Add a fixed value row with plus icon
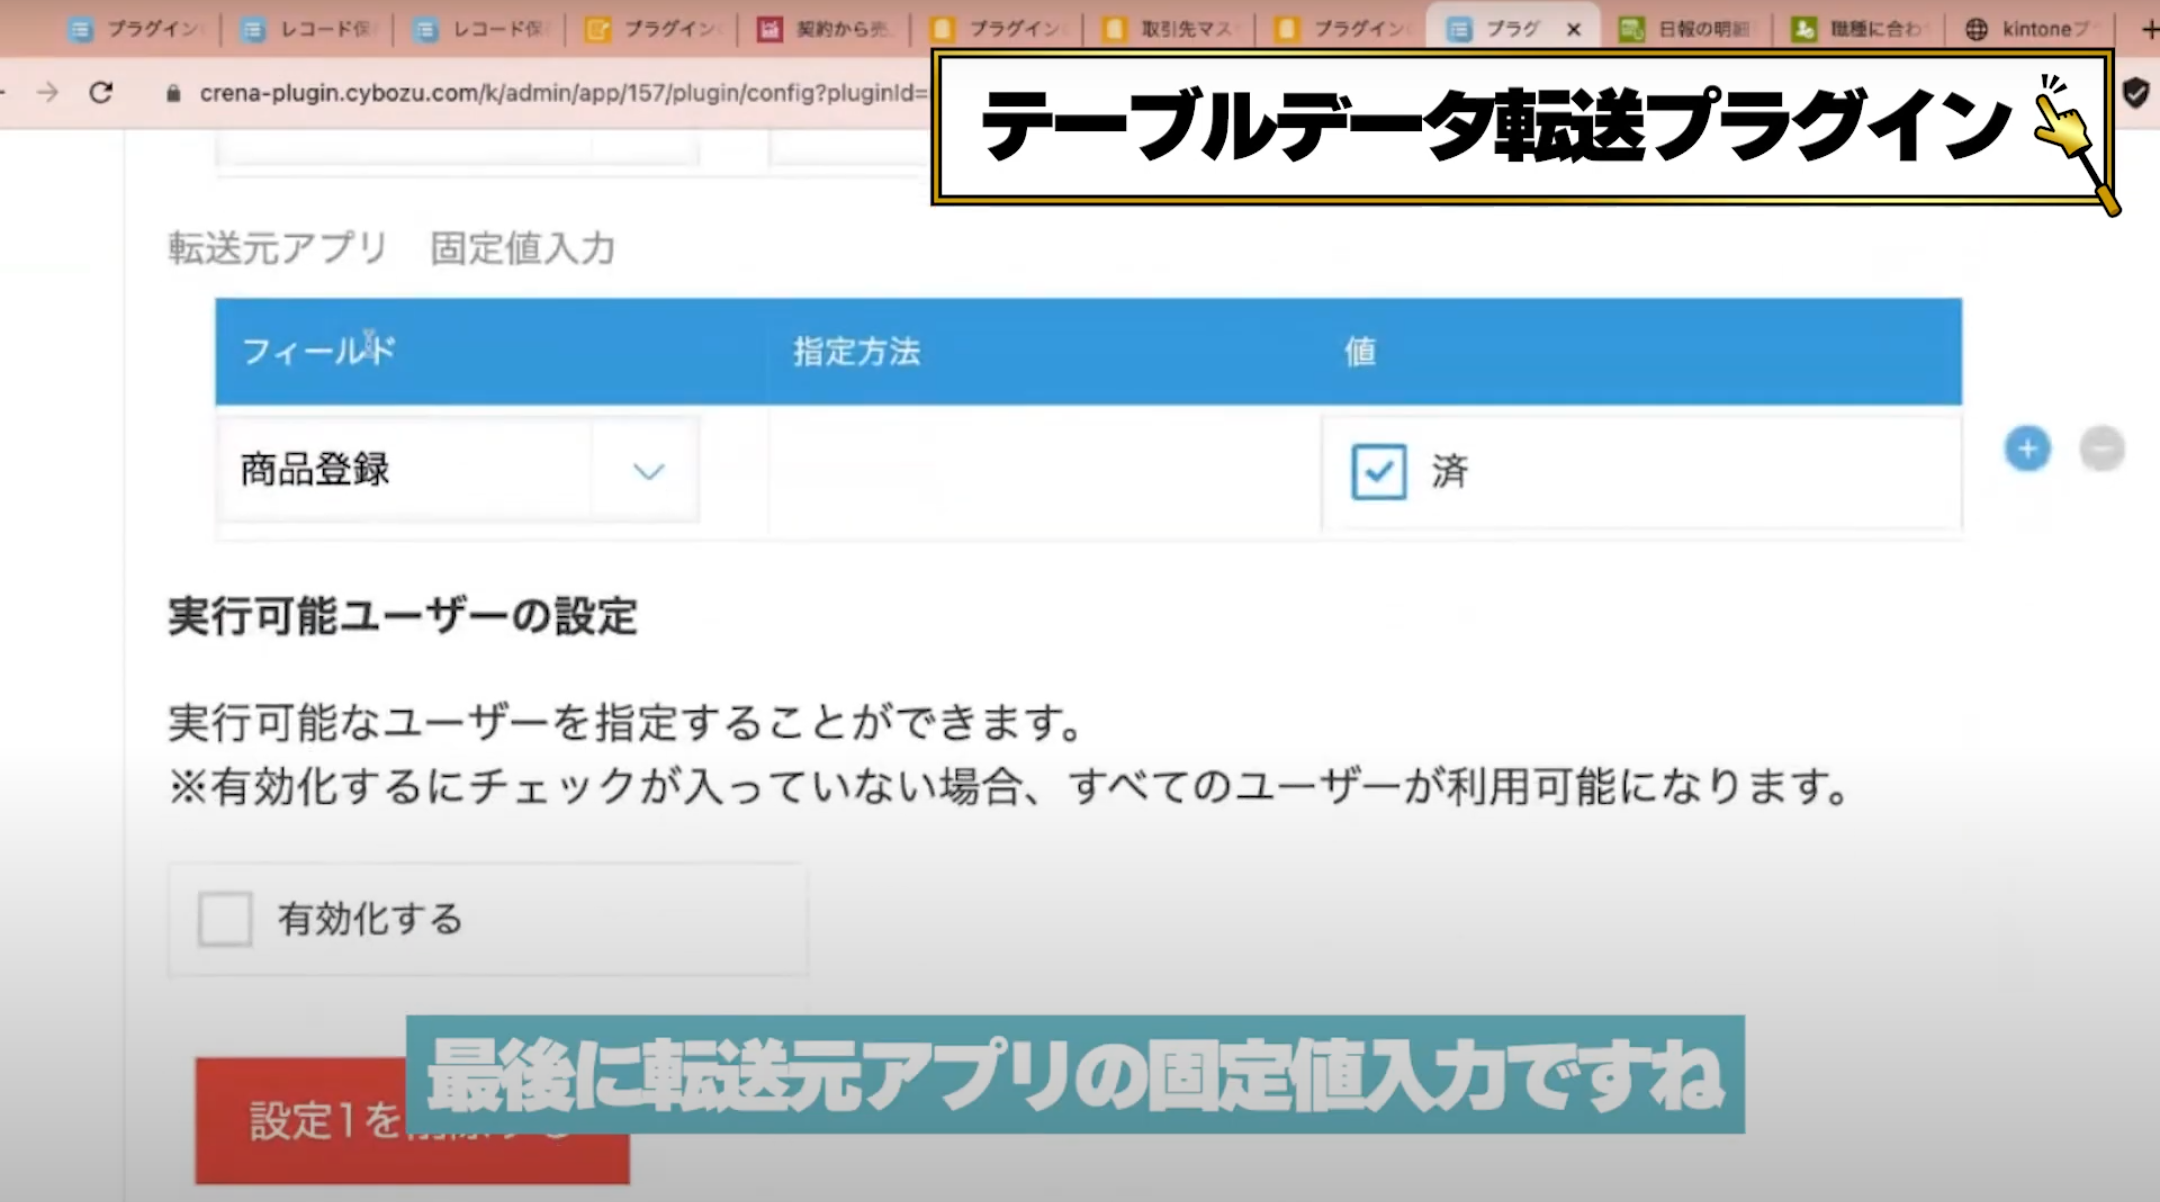This screenshot has height=1202, width=2160. (2027, 448)
